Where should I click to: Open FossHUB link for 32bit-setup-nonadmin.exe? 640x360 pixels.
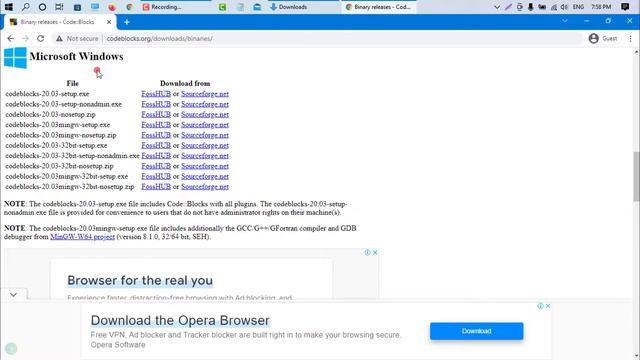tap(156, 156)
